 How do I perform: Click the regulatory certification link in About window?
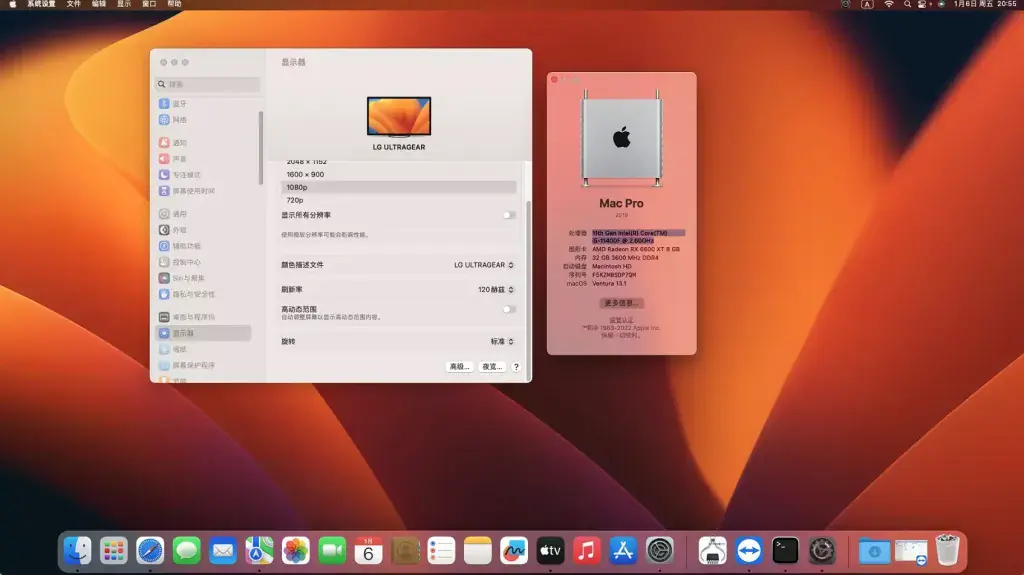pos(621,320)
